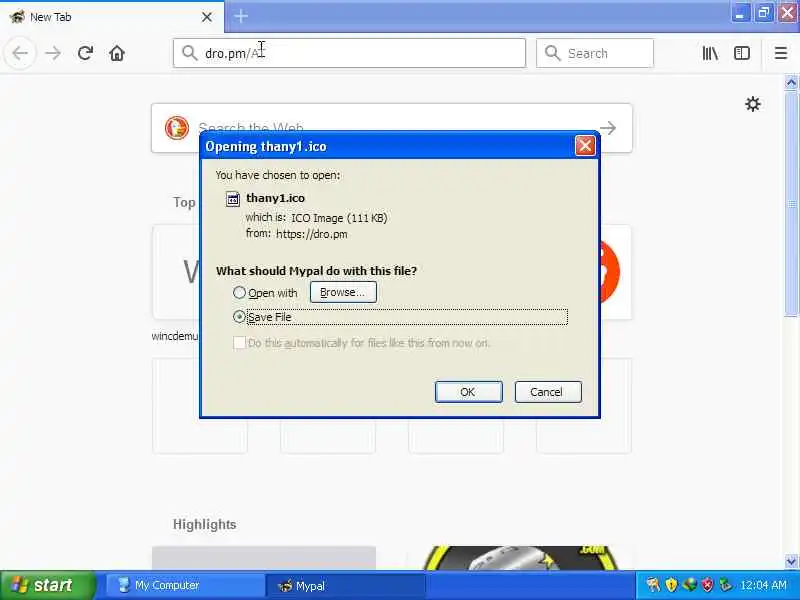Viewport: 800px width, 600px height.
Task: Open the home page icon
Action: [x=117, y=53]
